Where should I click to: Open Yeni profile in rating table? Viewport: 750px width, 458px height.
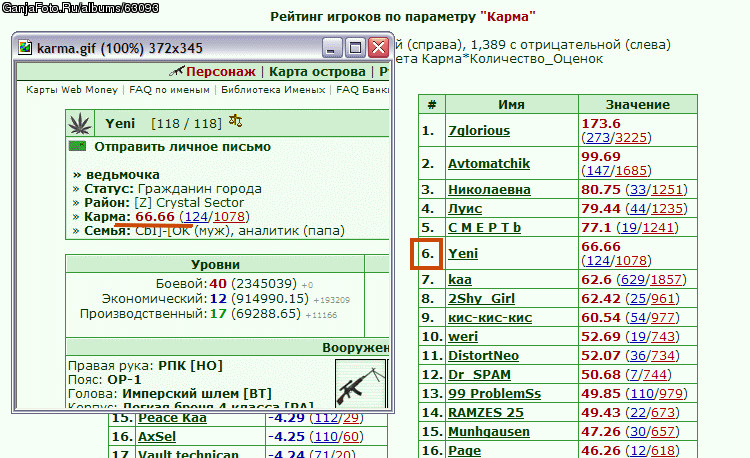click(x=463, y=253)
